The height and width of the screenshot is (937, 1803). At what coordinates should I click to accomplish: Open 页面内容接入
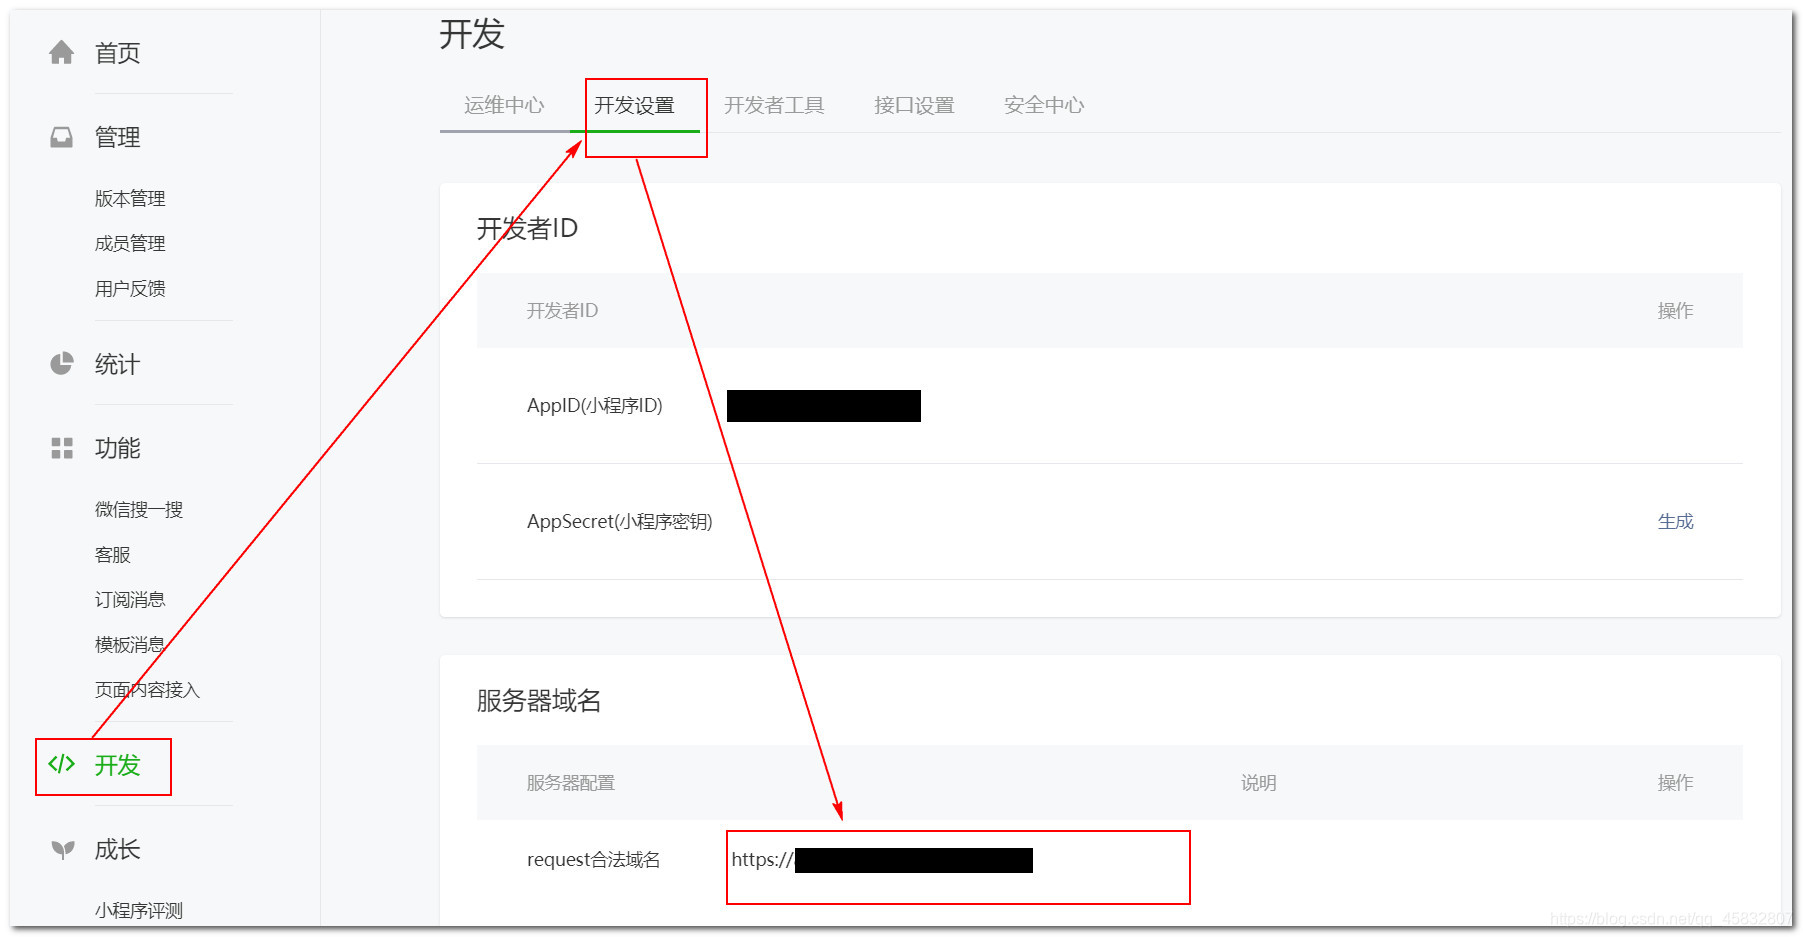147,689
